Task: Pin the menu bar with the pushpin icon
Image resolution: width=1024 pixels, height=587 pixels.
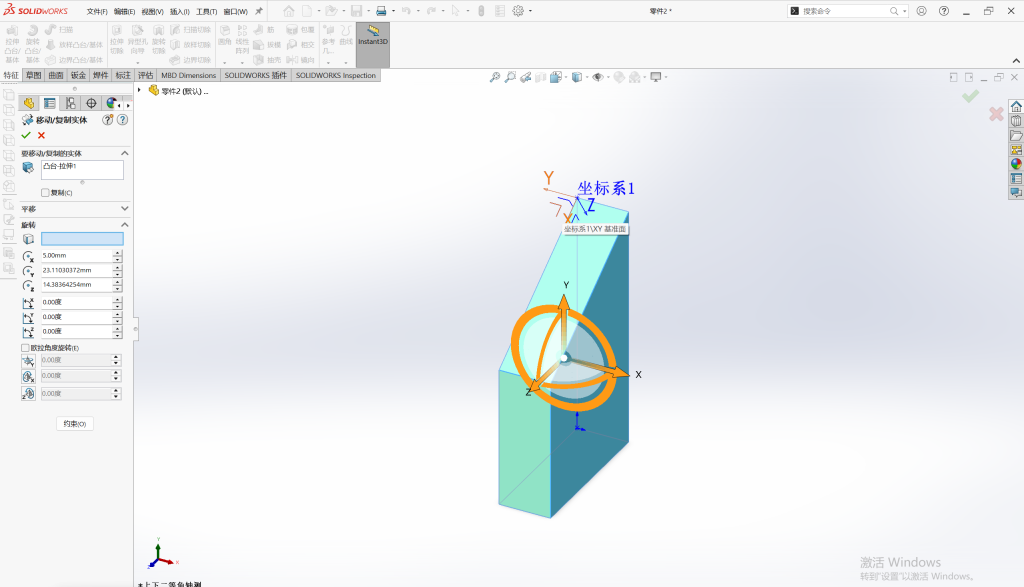Action: (259, 11)
